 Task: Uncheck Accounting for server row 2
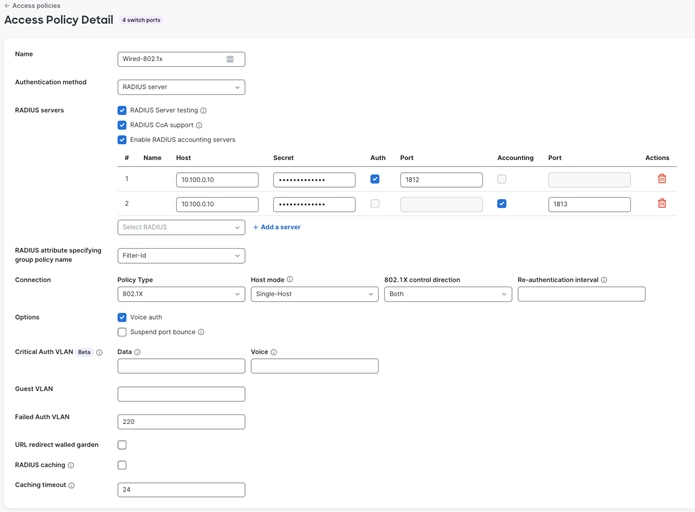tap(502, 203)
